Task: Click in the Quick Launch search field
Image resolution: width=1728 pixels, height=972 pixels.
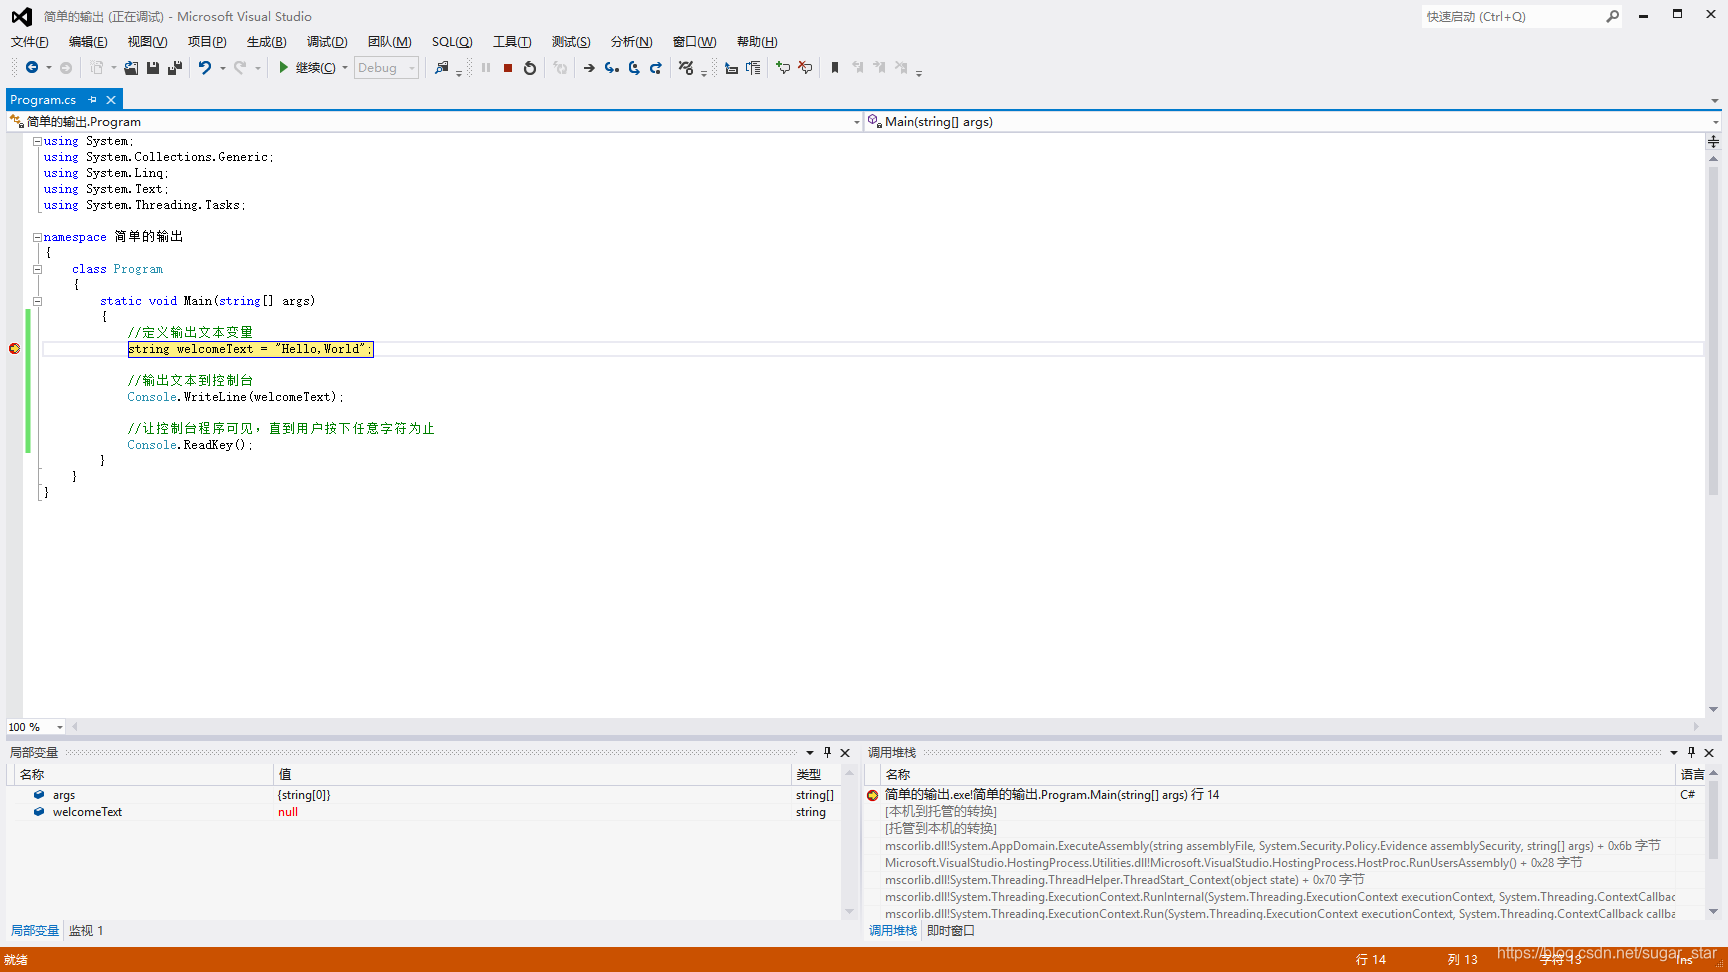Action: click(x=1512, y=17)
